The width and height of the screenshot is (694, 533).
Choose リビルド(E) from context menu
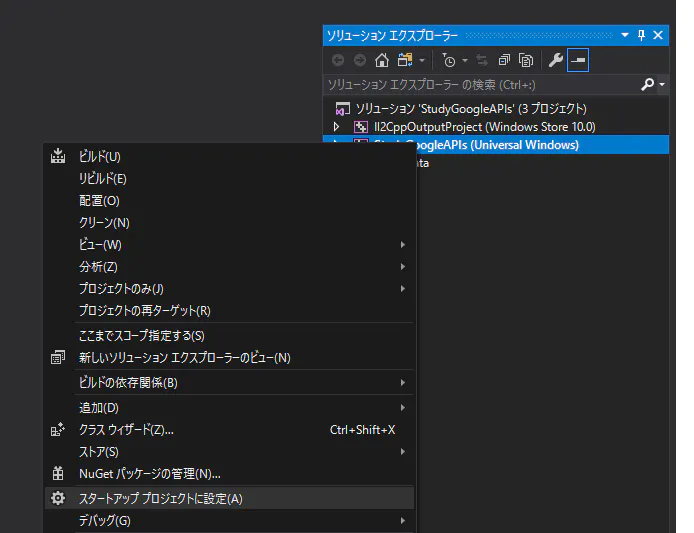tap(229, 178)
